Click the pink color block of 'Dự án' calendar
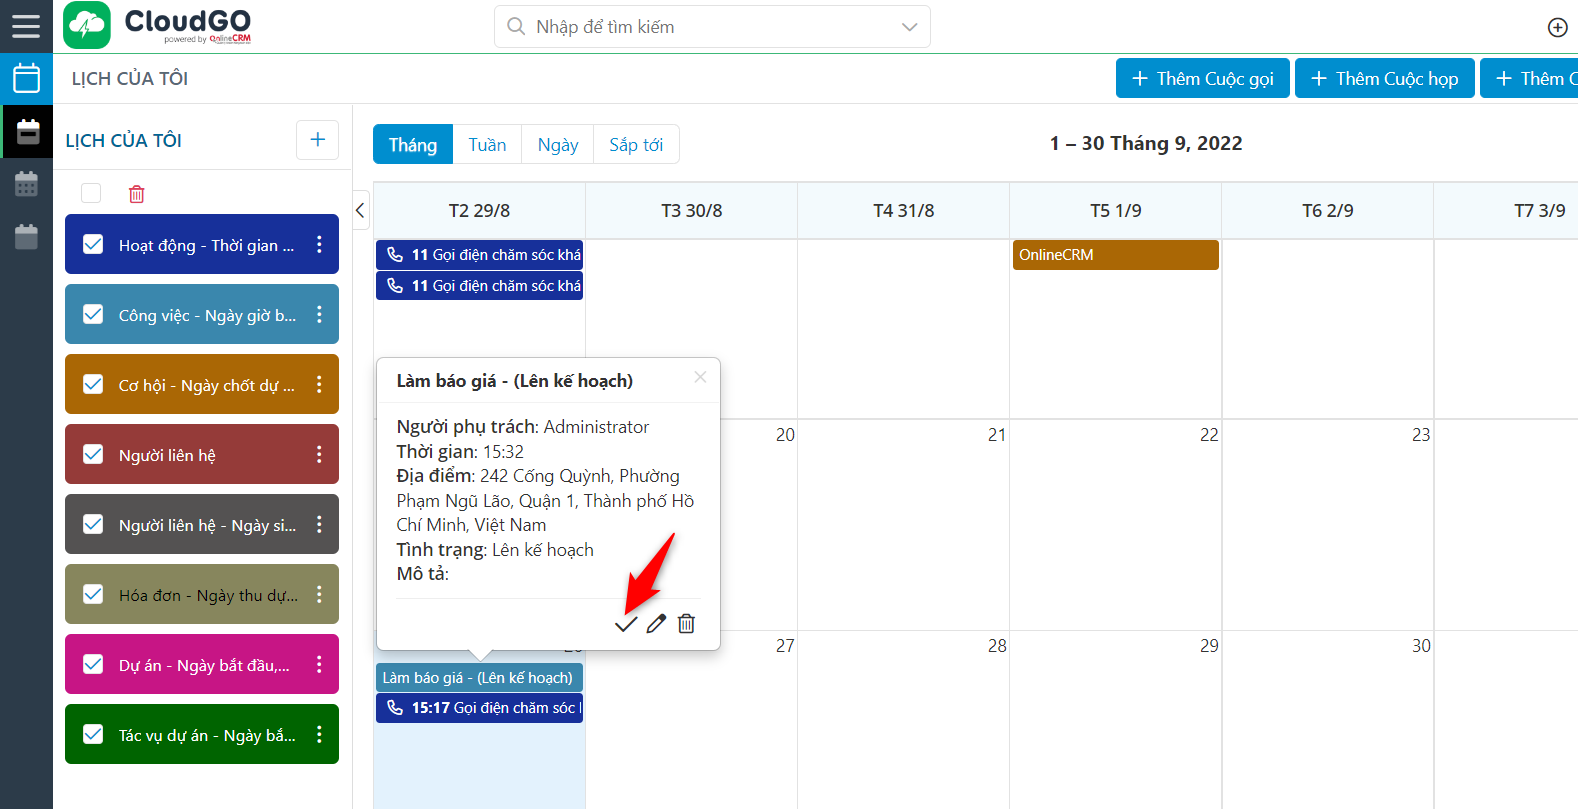1578x809 pixels. coord(200,664)
